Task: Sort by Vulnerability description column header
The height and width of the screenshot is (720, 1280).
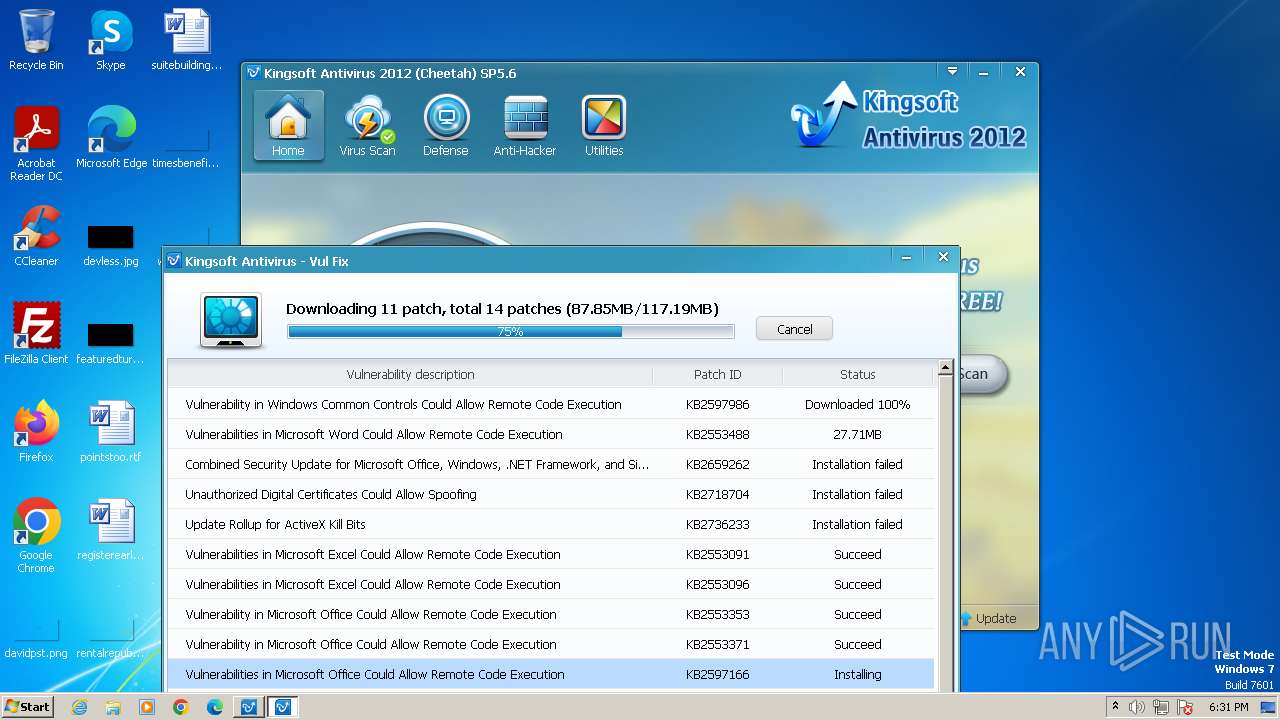Action: click(410, 374)
